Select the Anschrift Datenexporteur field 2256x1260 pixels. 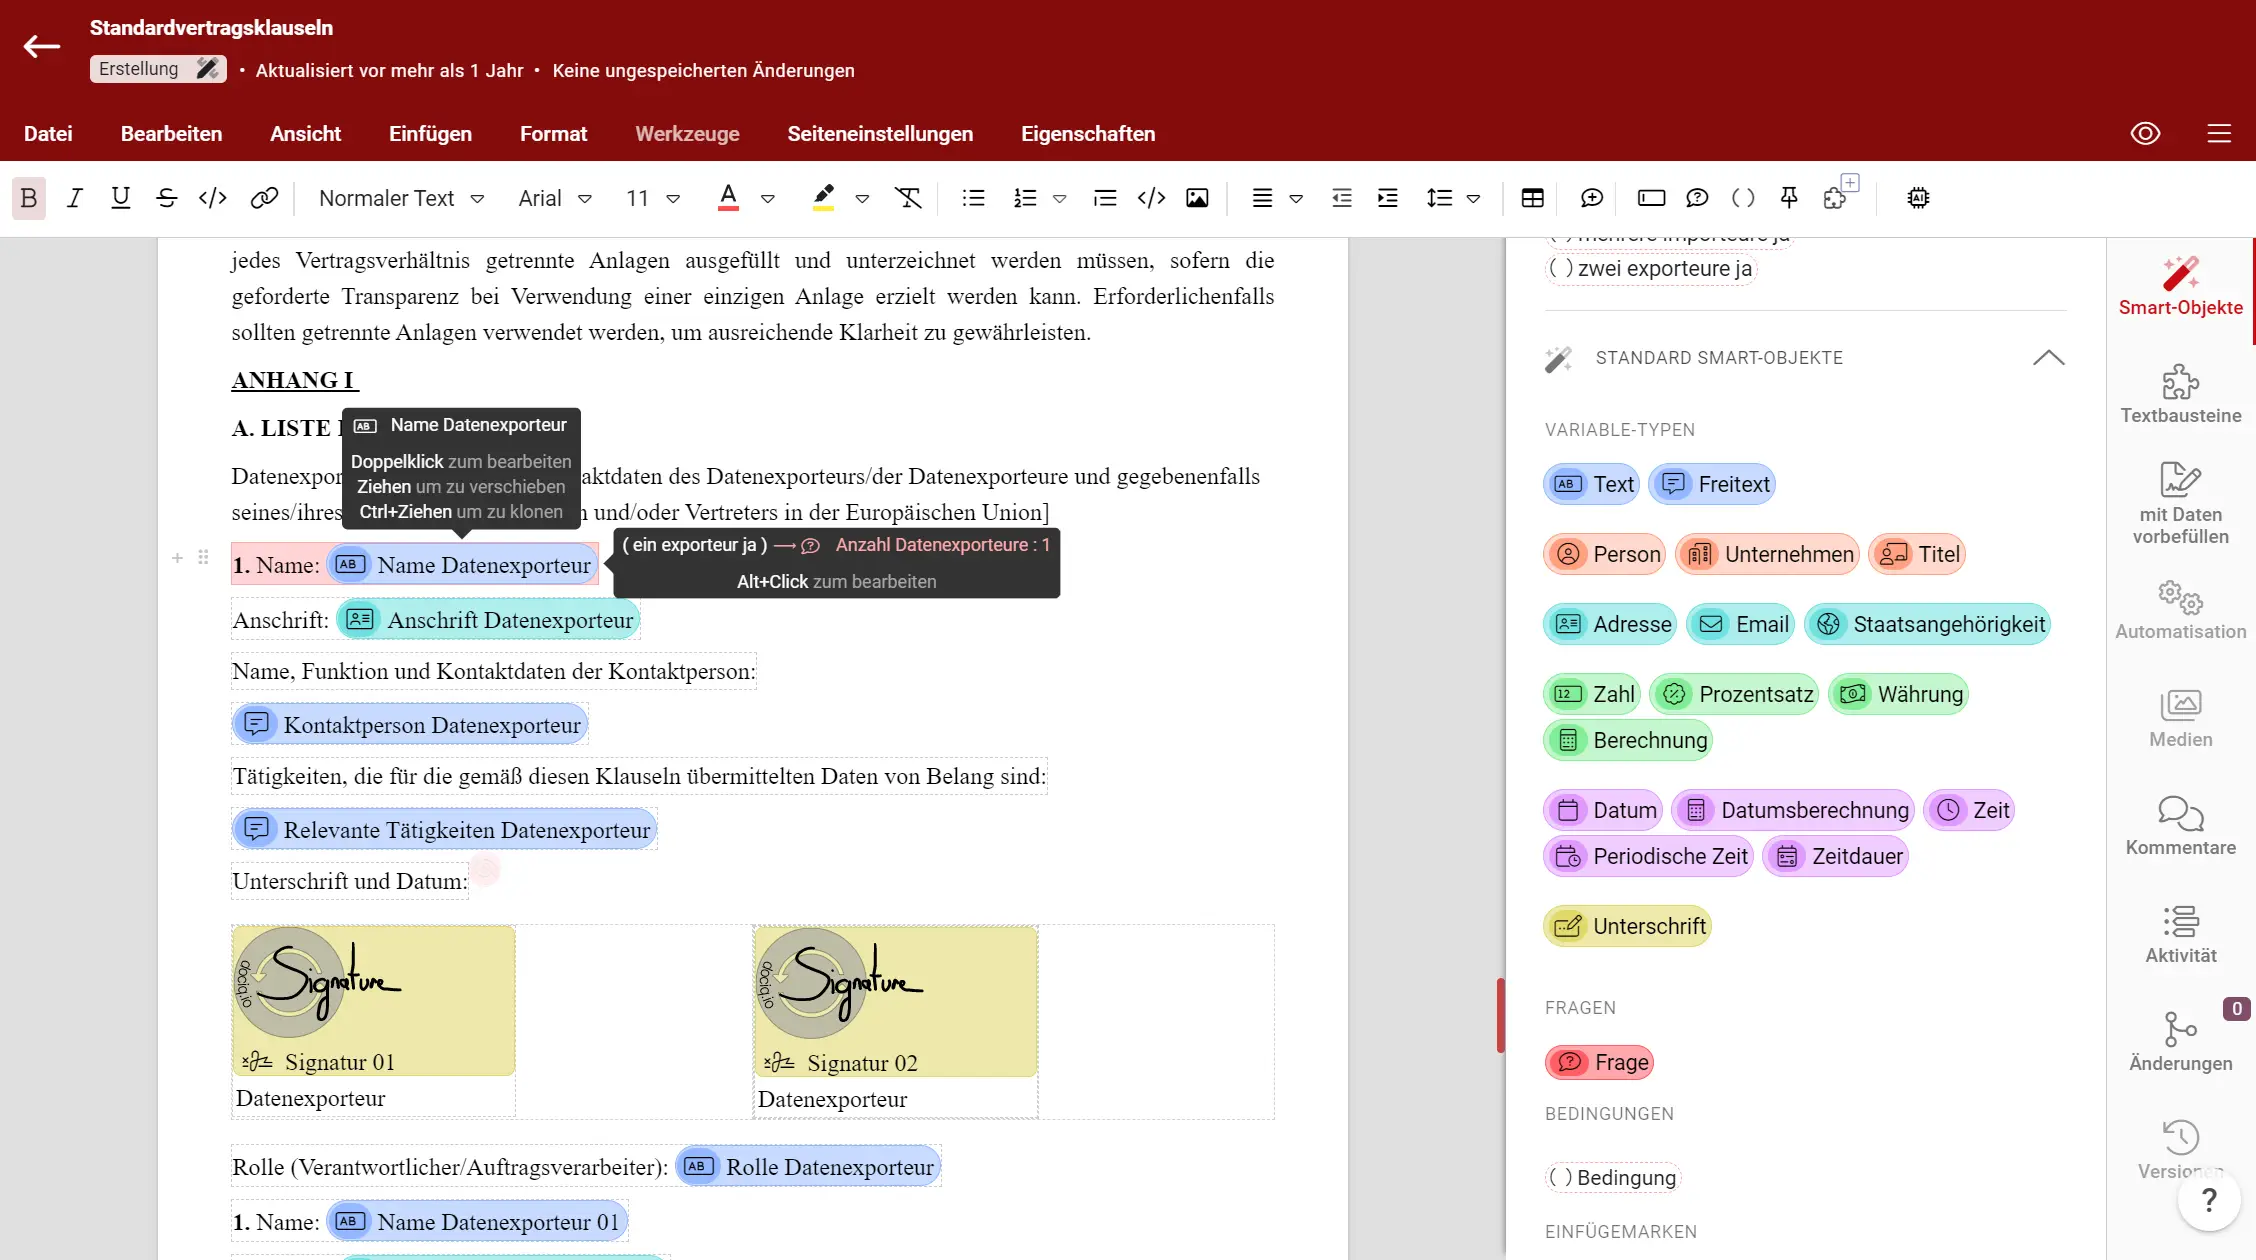tap(488, 620)
